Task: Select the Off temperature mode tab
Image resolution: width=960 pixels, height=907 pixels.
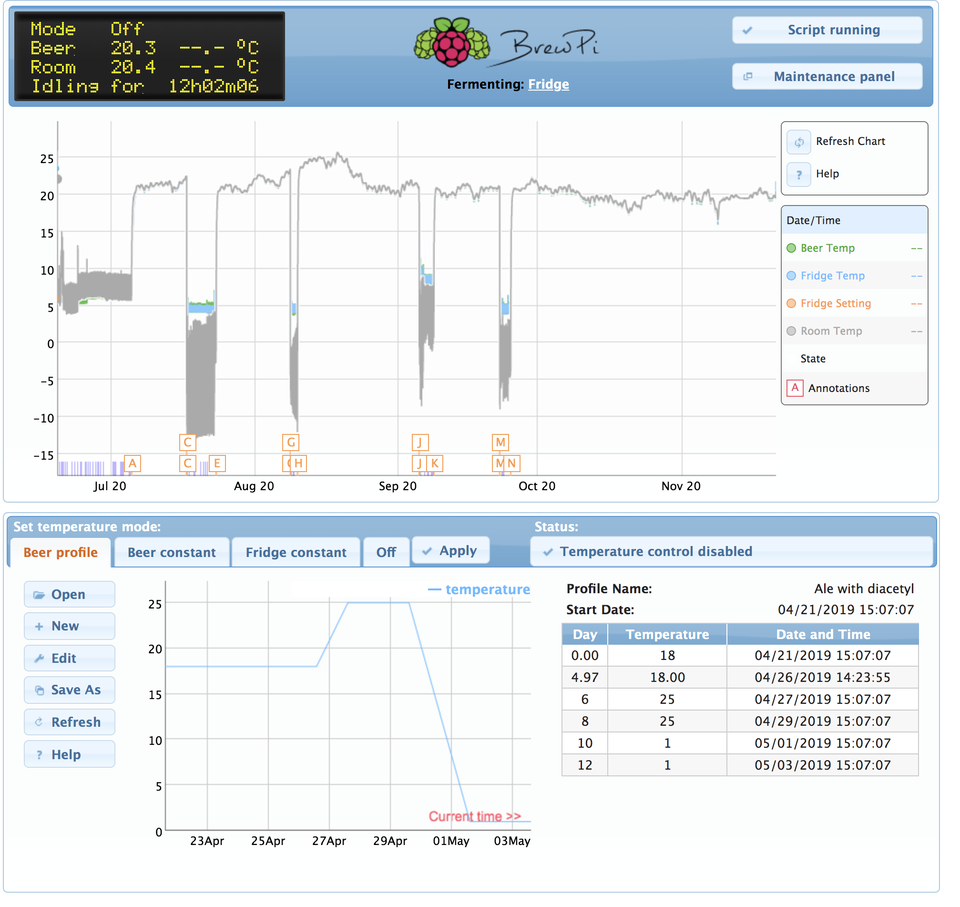Action: pos(386,553)
